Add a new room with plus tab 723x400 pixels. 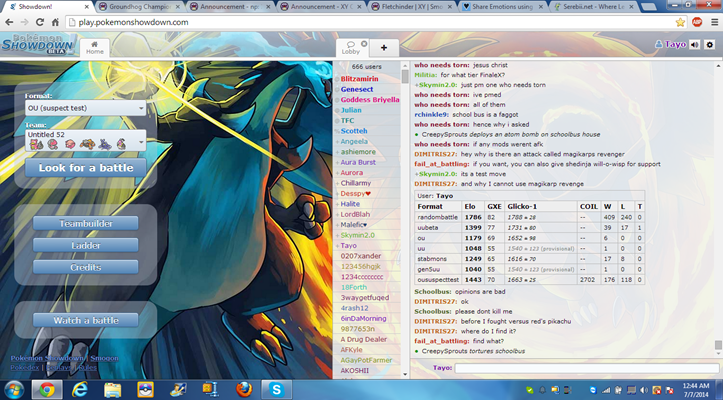coord(384,48)
